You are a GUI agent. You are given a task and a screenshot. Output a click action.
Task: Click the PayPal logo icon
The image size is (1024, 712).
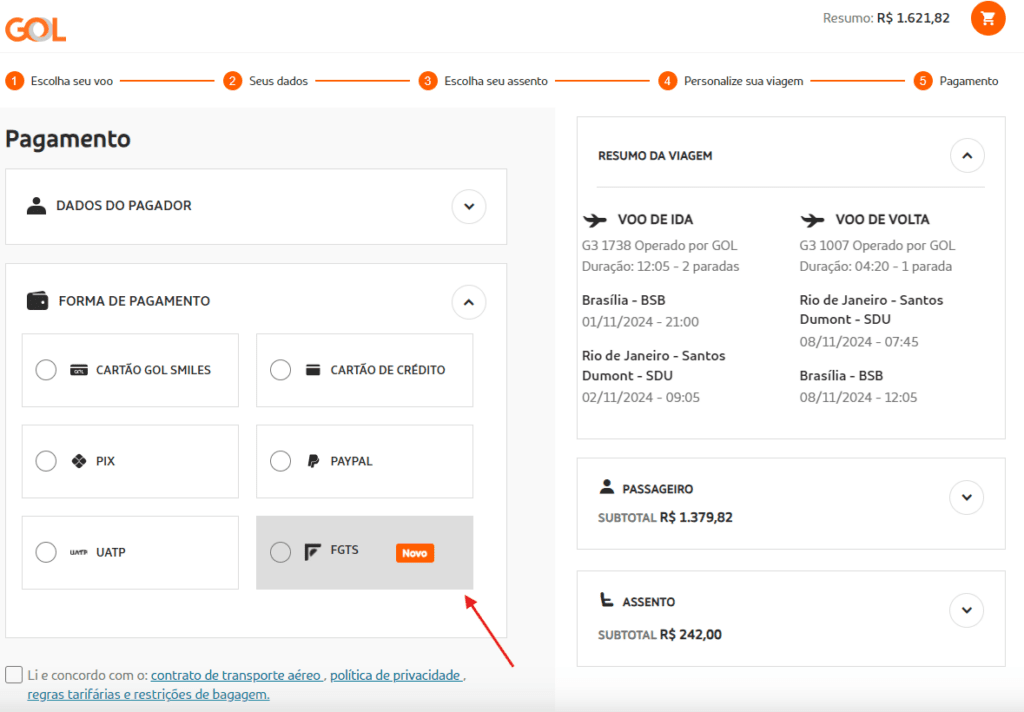point(313,461)
